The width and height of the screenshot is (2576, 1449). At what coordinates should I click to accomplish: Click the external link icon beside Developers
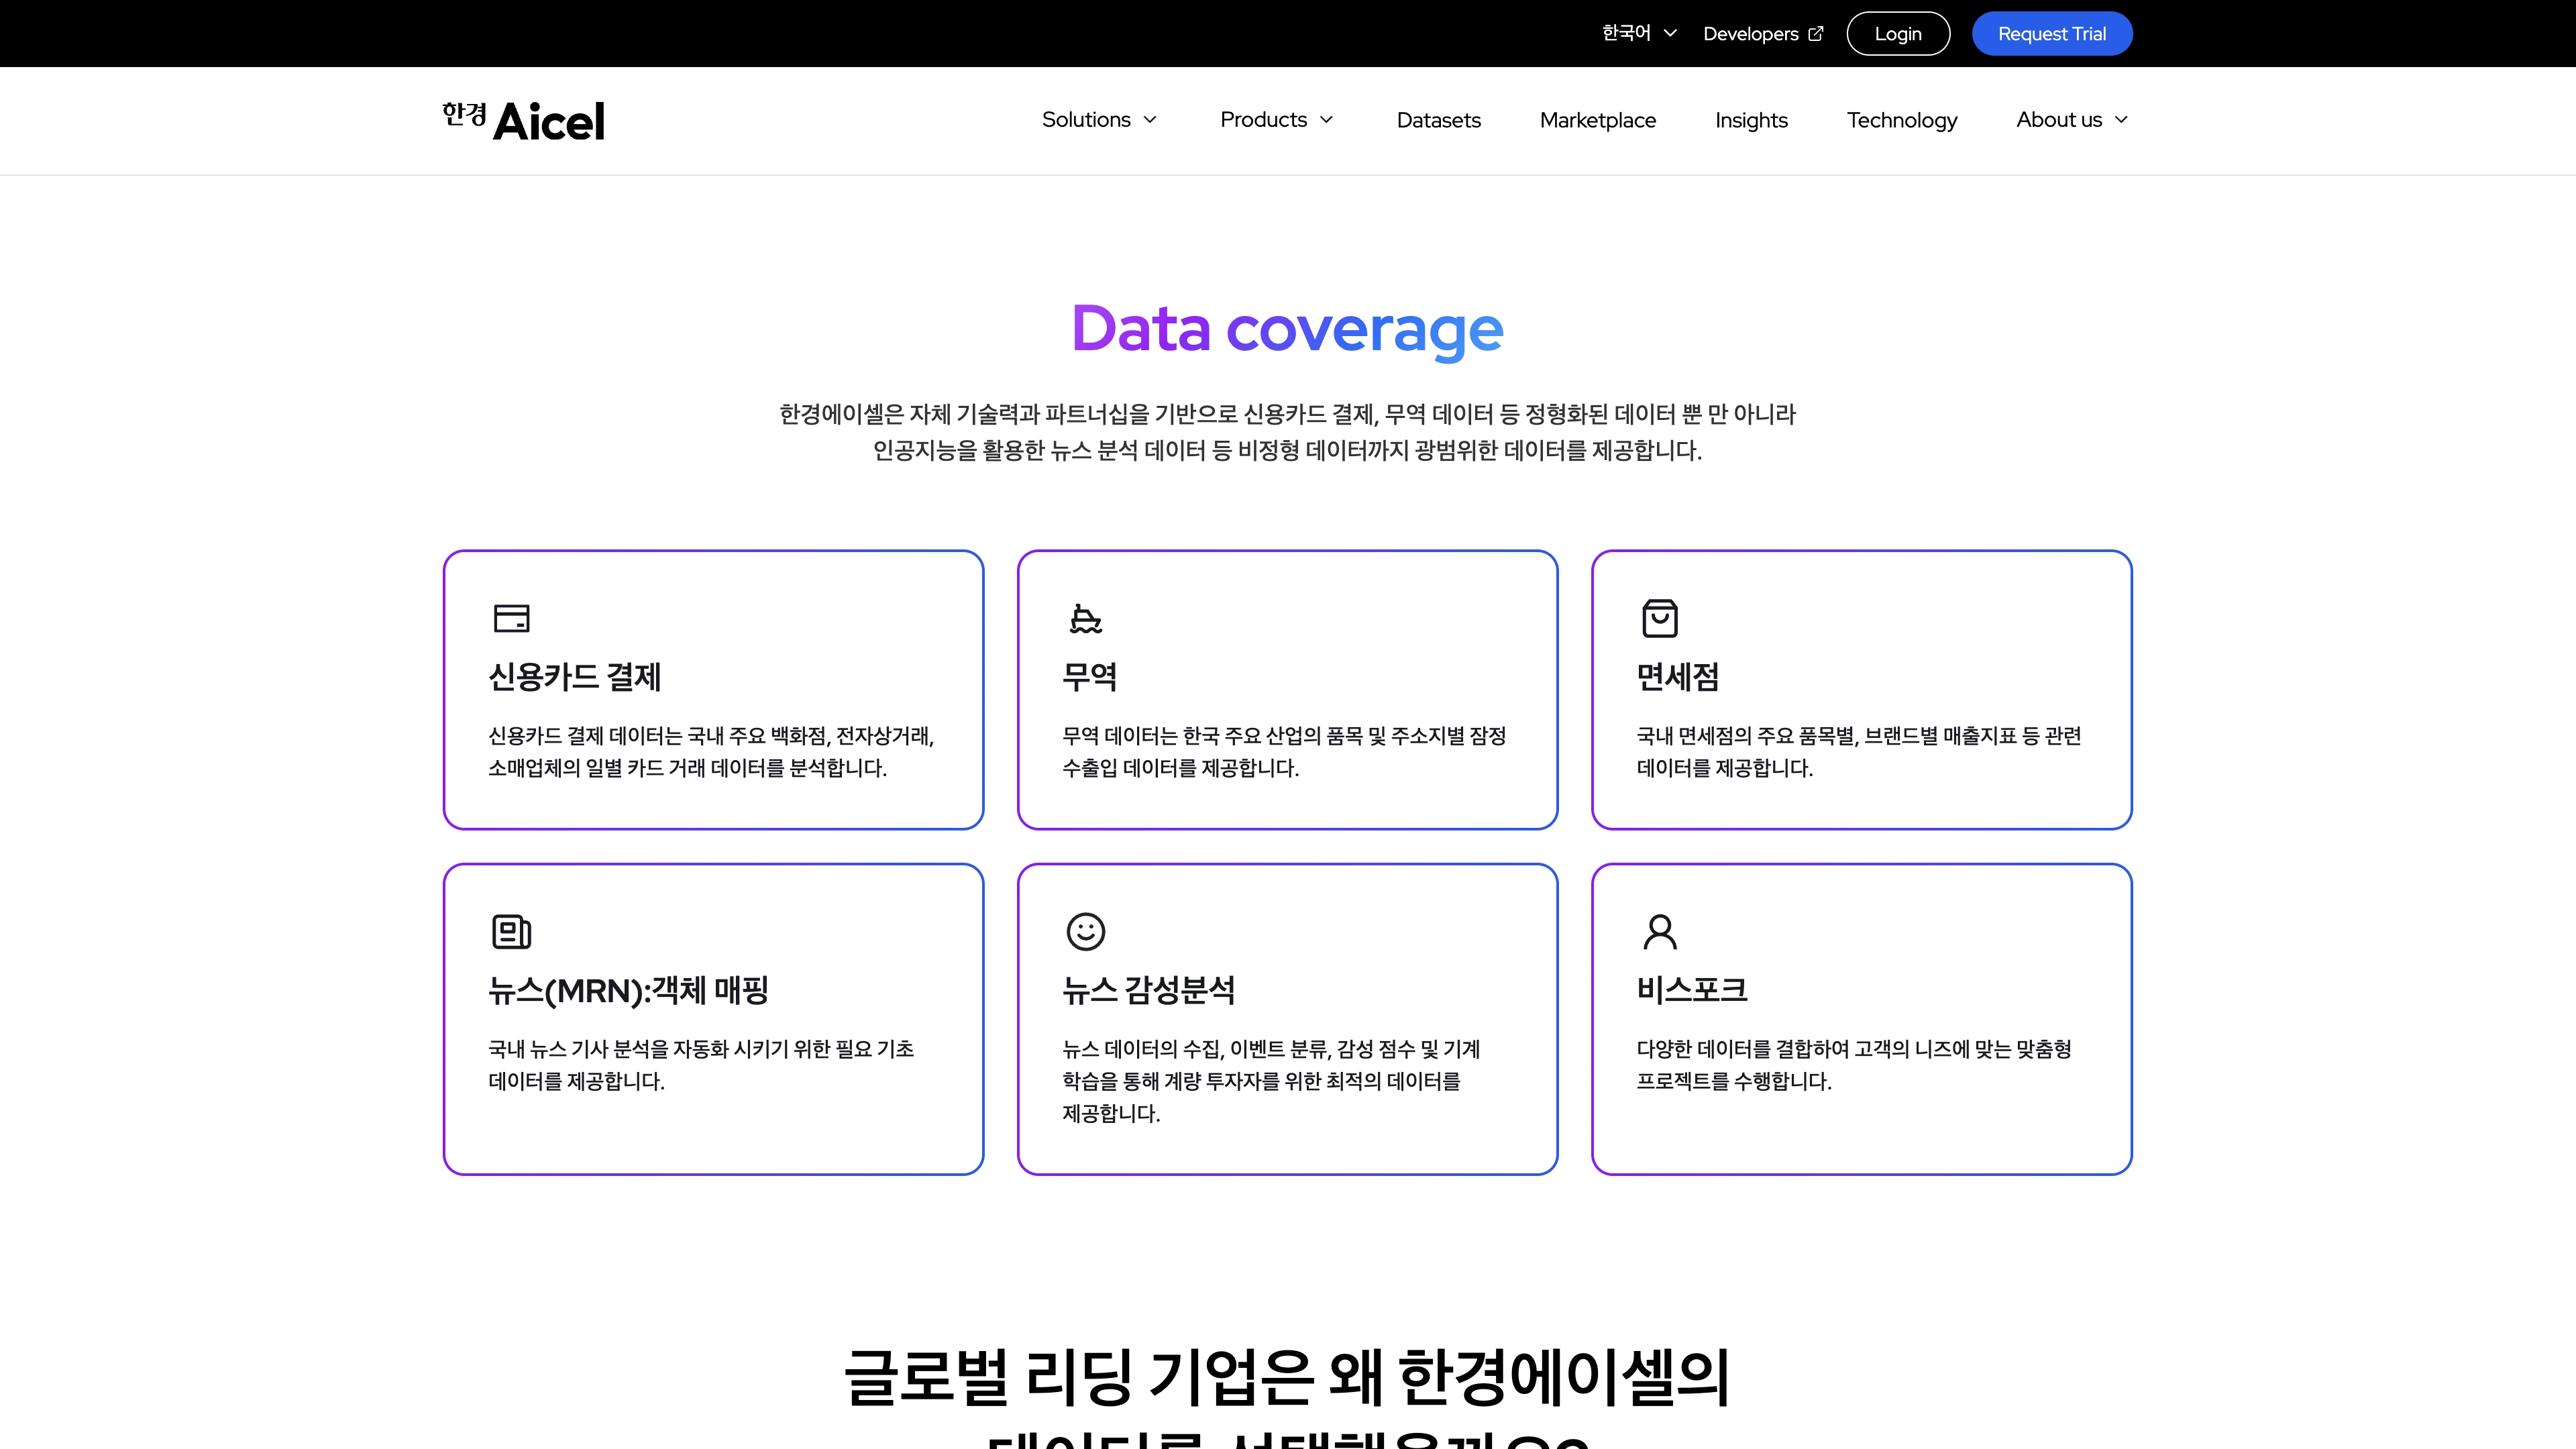tap(1816, 34)
